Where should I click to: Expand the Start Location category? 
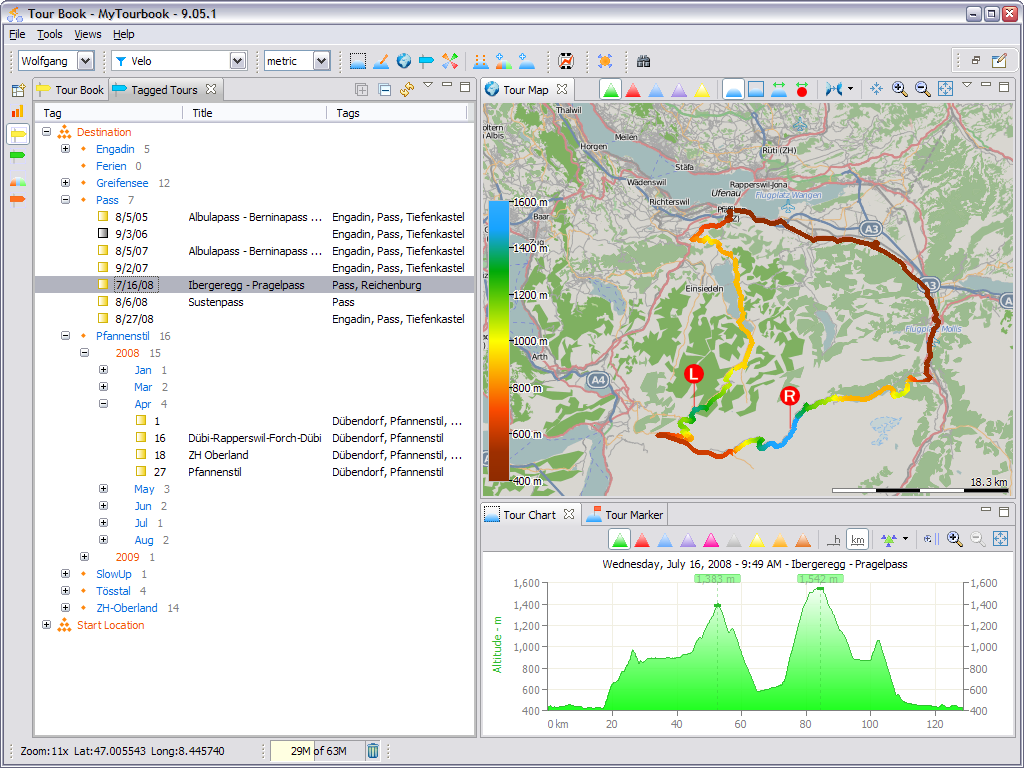[46, 625]
